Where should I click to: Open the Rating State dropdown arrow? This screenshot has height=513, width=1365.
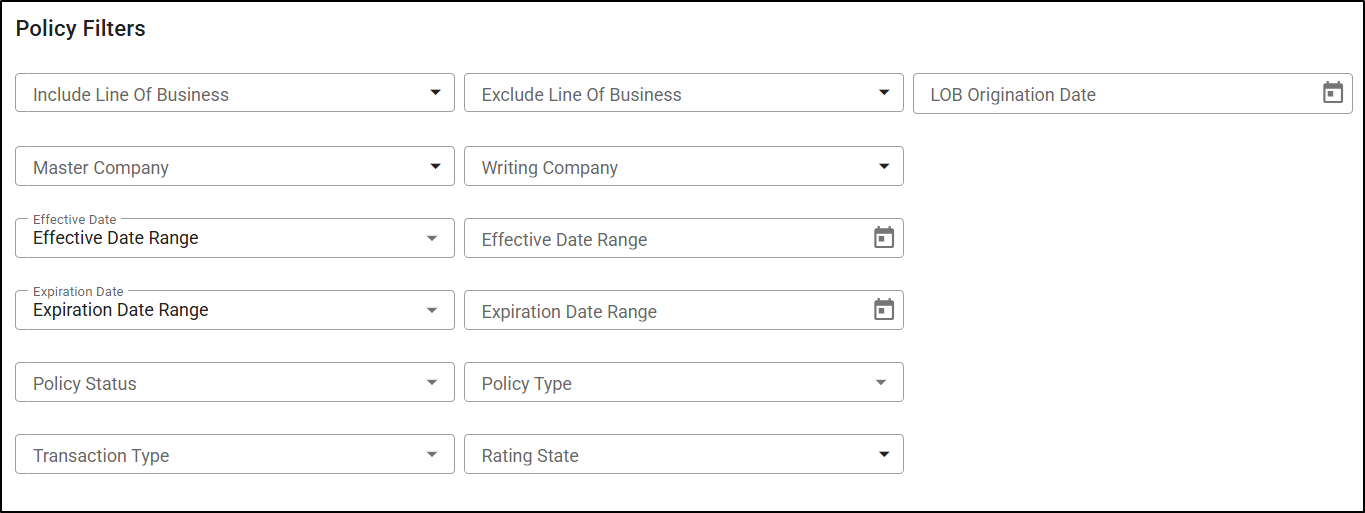[884, 455]
